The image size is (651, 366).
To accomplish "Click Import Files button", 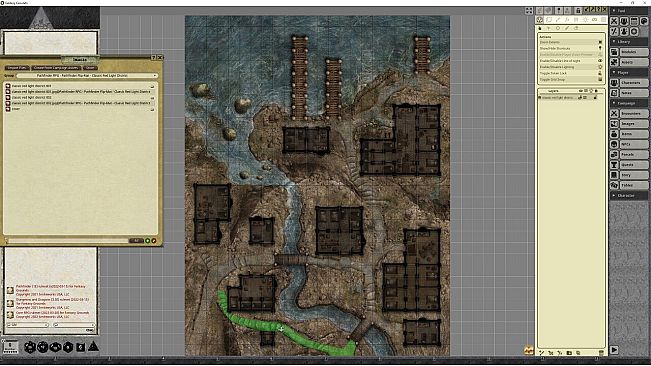I will pos(17,68).
